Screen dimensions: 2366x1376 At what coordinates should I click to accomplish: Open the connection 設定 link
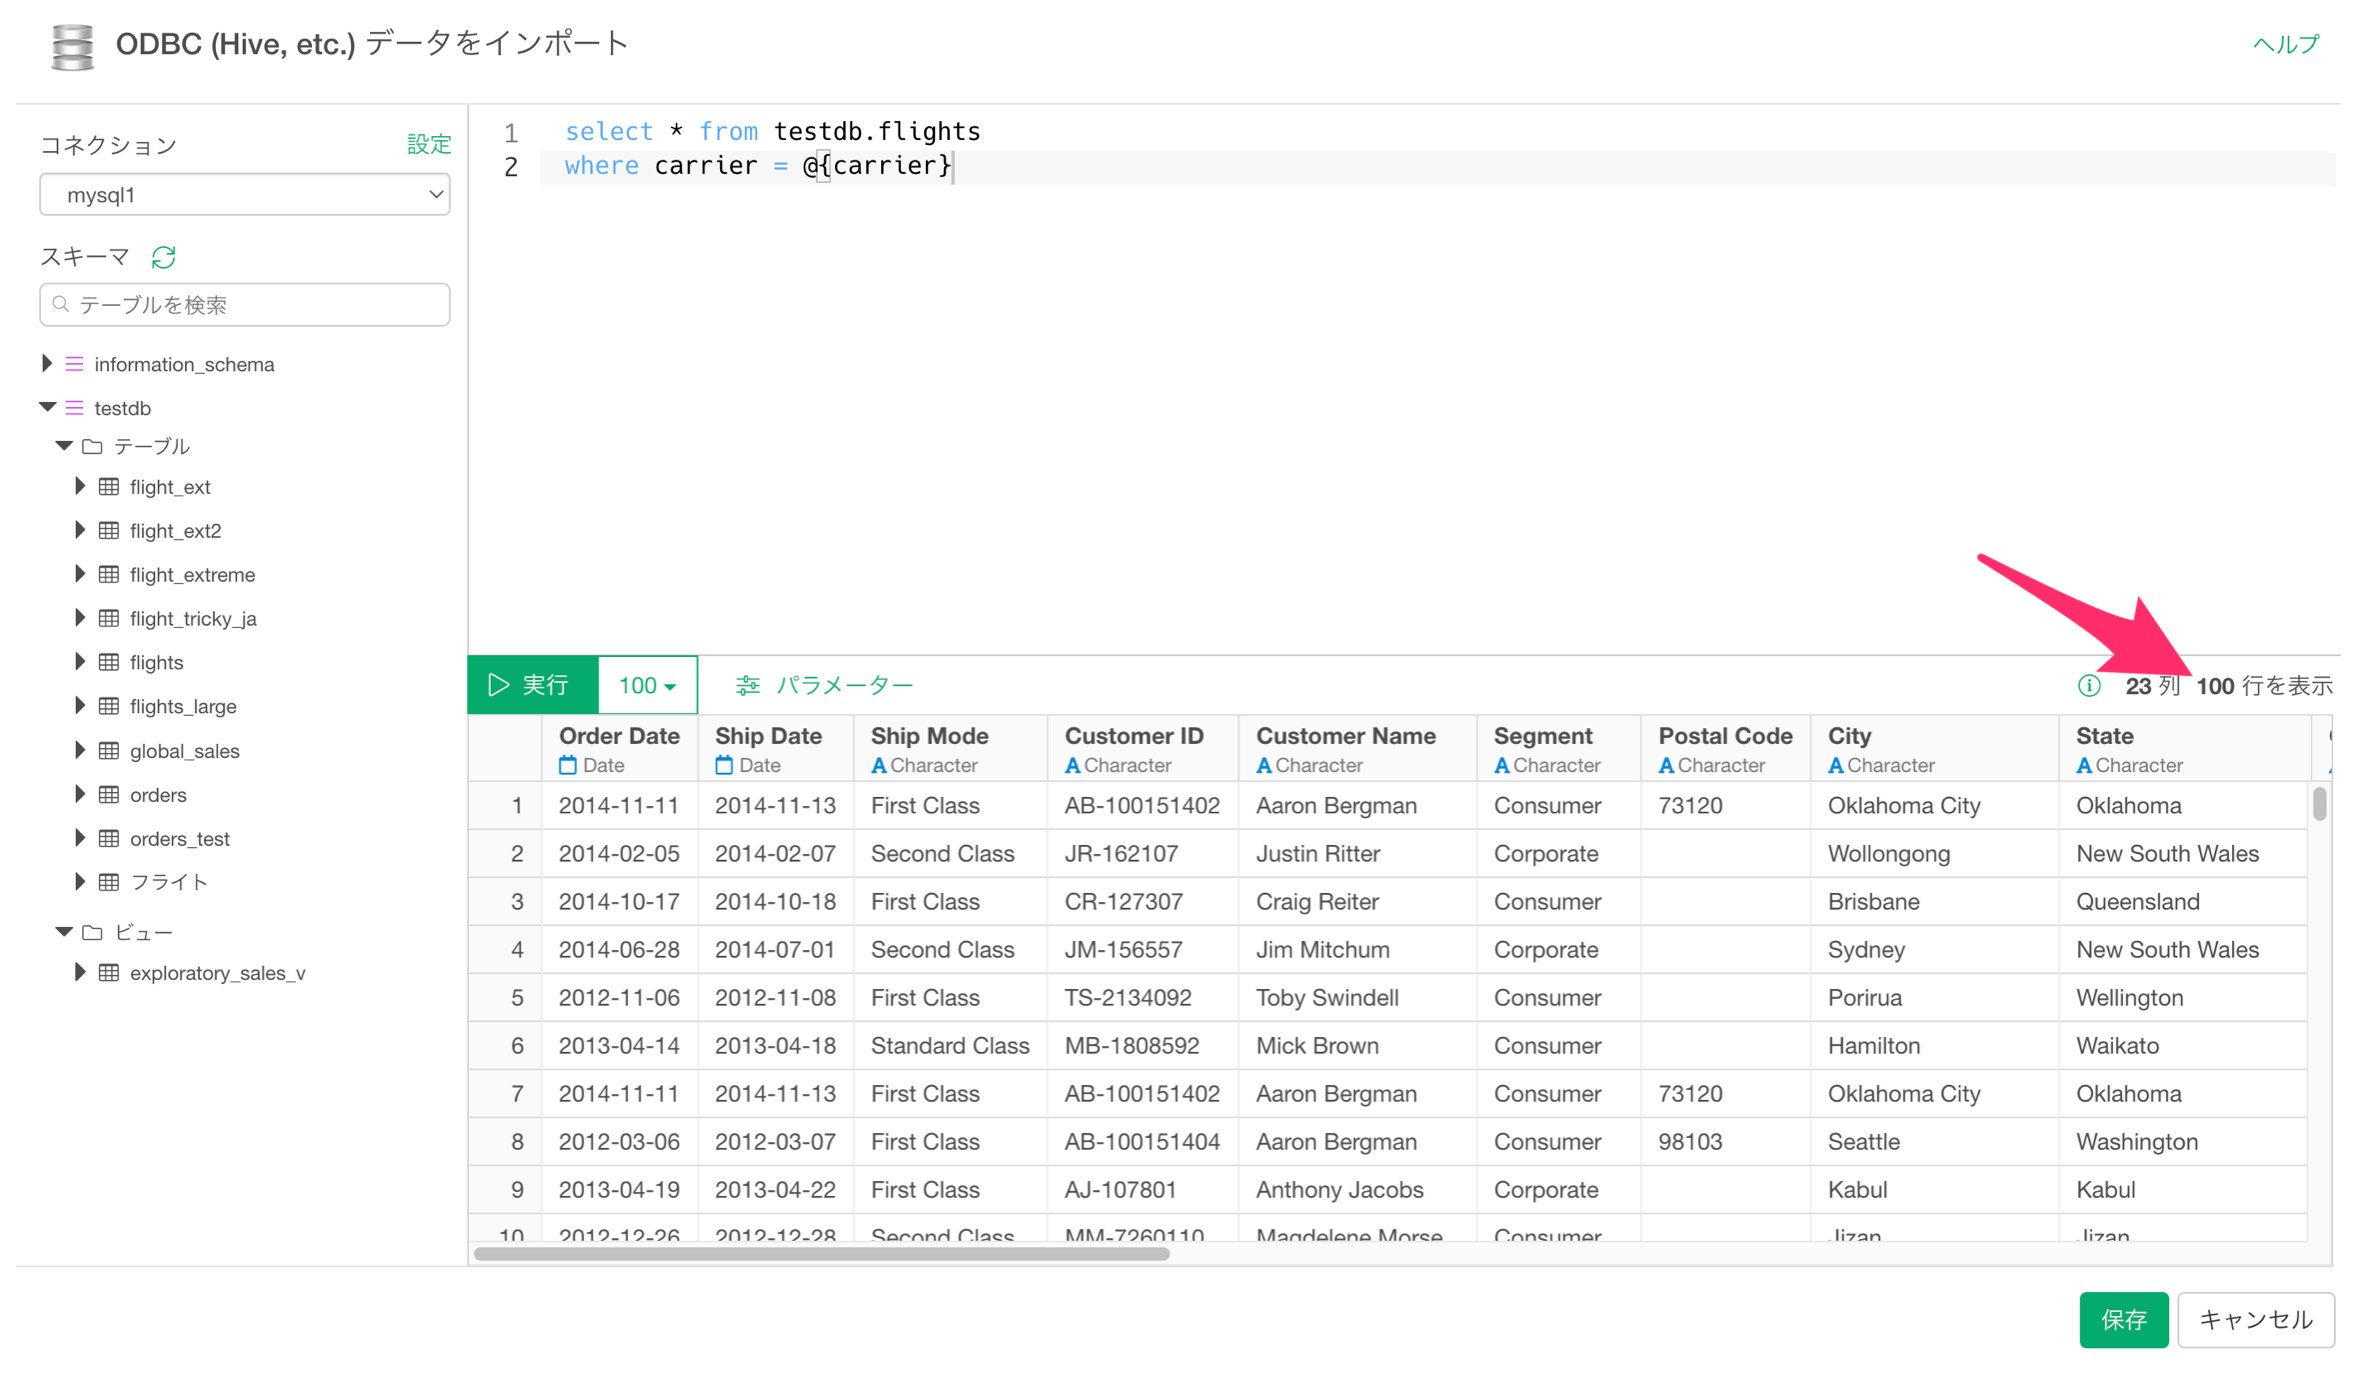[429, 145]
